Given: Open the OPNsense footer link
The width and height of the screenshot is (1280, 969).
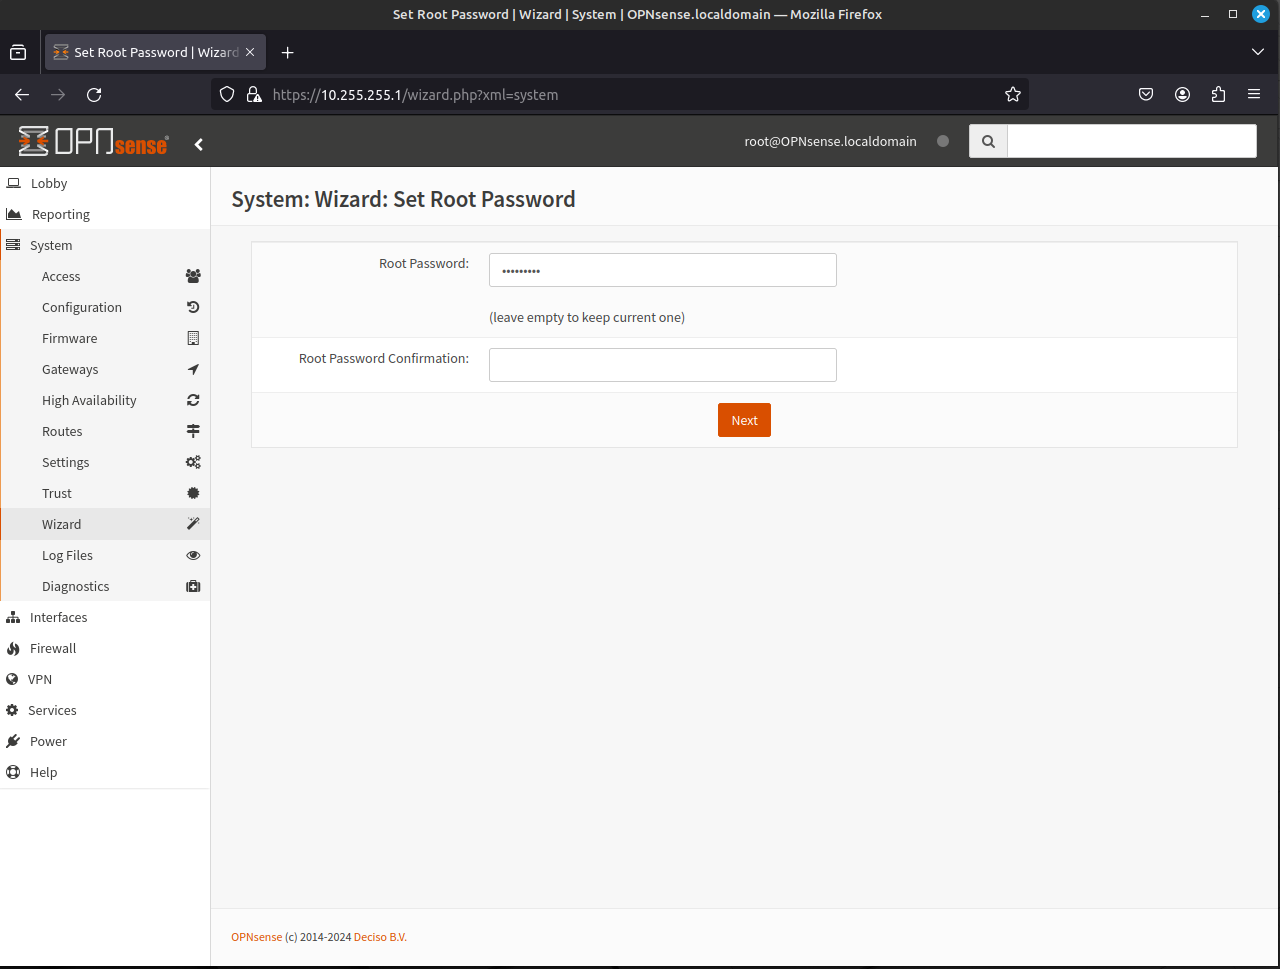Looking at the screenshot, I should (x=256, y=937).
